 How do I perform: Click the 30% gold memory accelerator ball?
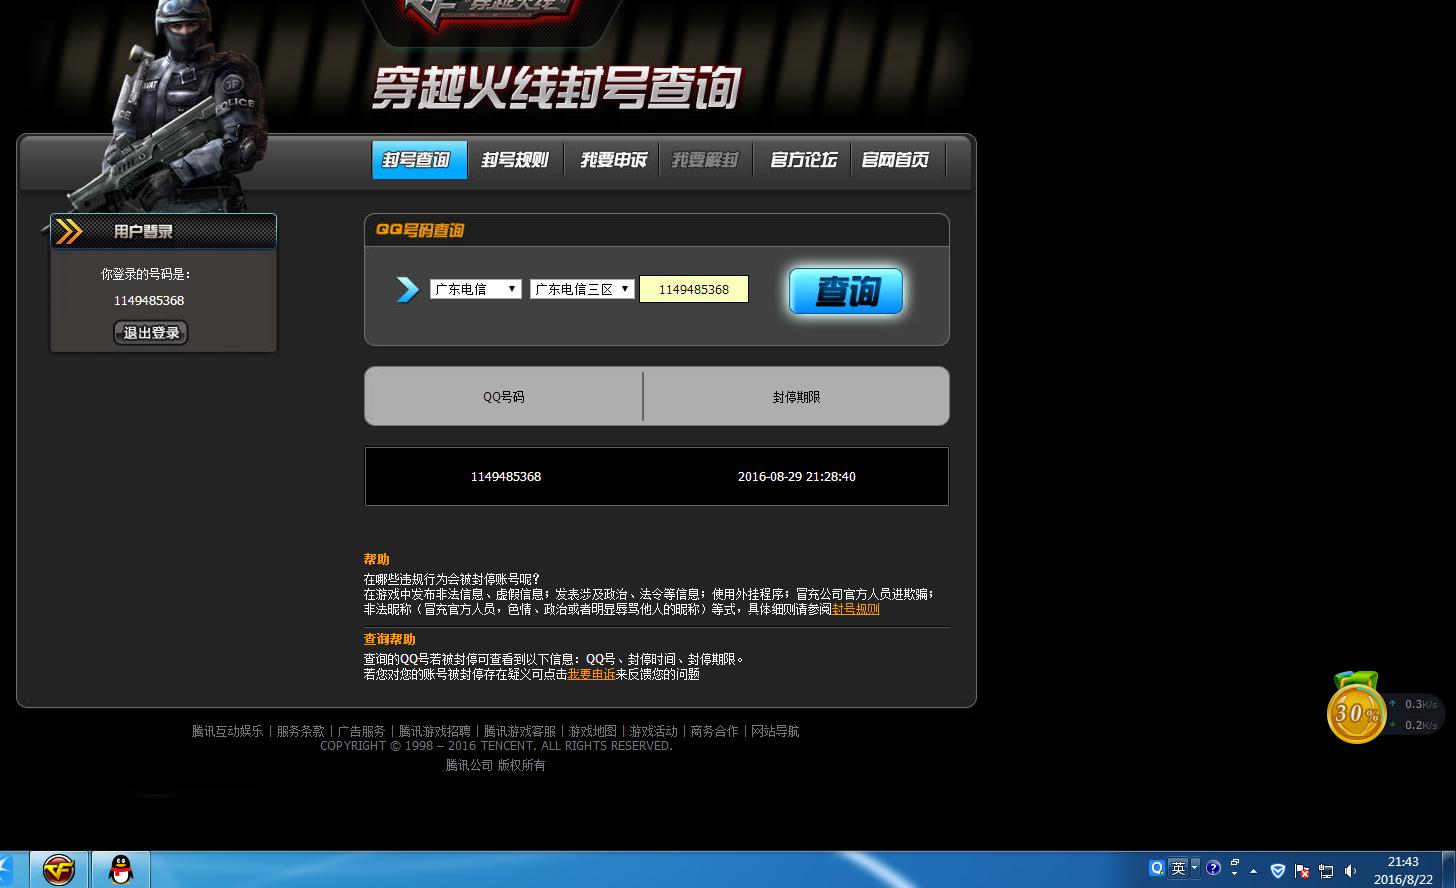(1355, 712)
